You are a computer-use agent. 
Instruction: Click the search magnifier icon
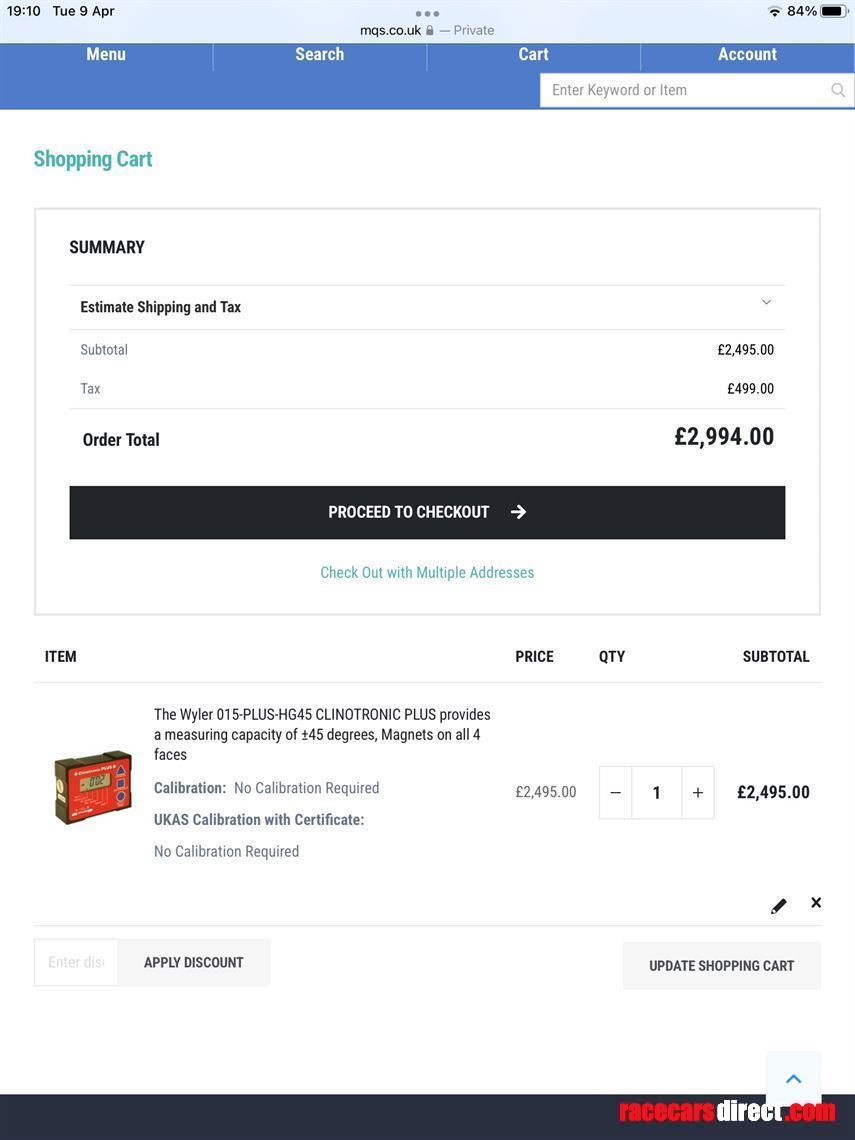838,90
